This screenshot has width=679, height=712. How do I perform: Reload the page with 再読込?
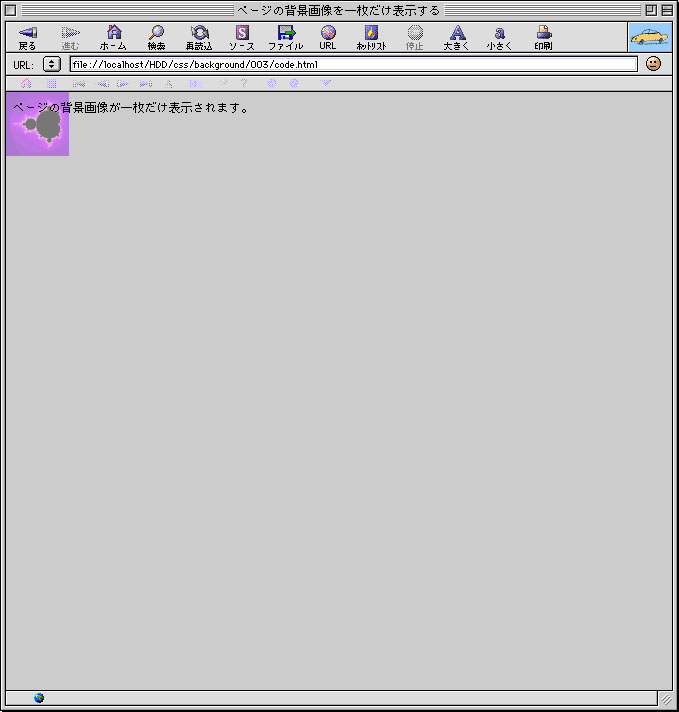[x=199, y=38]
